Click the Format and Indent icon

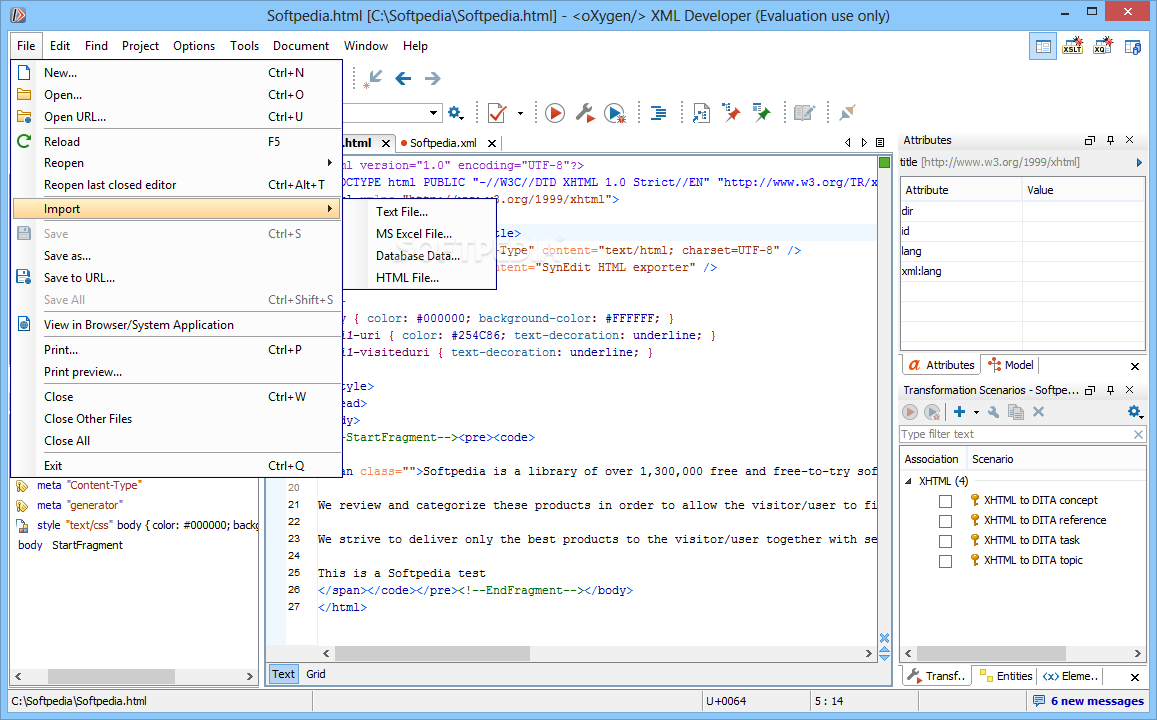click(x=658, y=113)
